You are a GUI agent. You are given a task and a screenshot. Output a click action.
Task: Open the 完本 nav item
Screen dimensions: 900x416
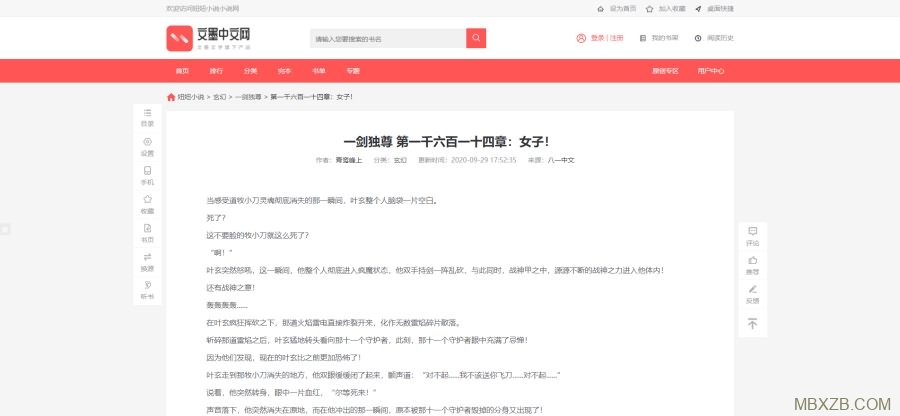pos(284,71)
